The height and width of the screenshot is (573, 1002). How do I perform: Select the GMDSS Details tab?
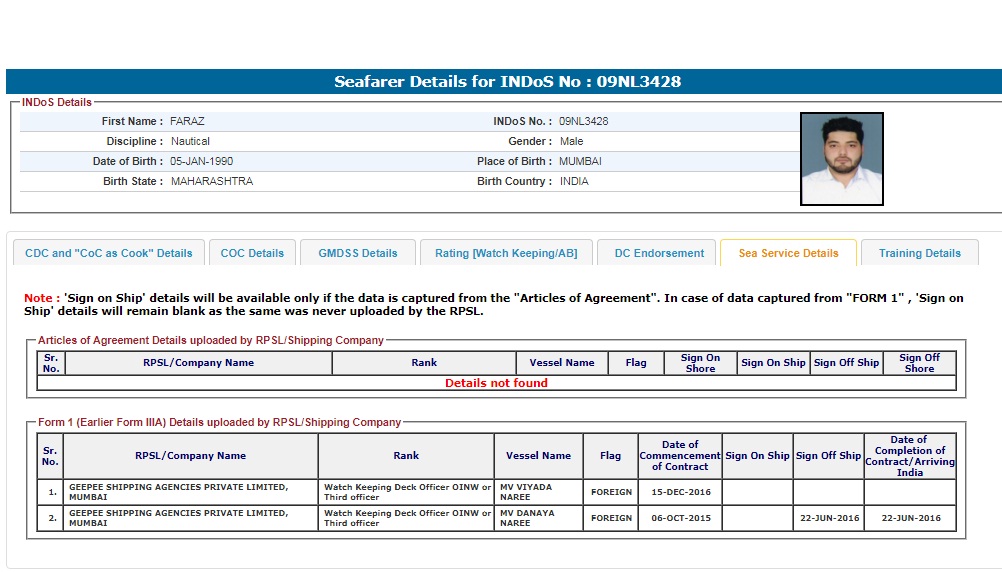(x=358, y=253)
